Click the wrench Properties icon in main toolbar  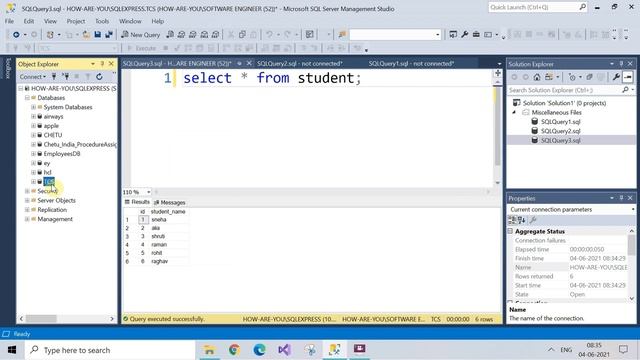pyautogui.click(x=464, y=35)
